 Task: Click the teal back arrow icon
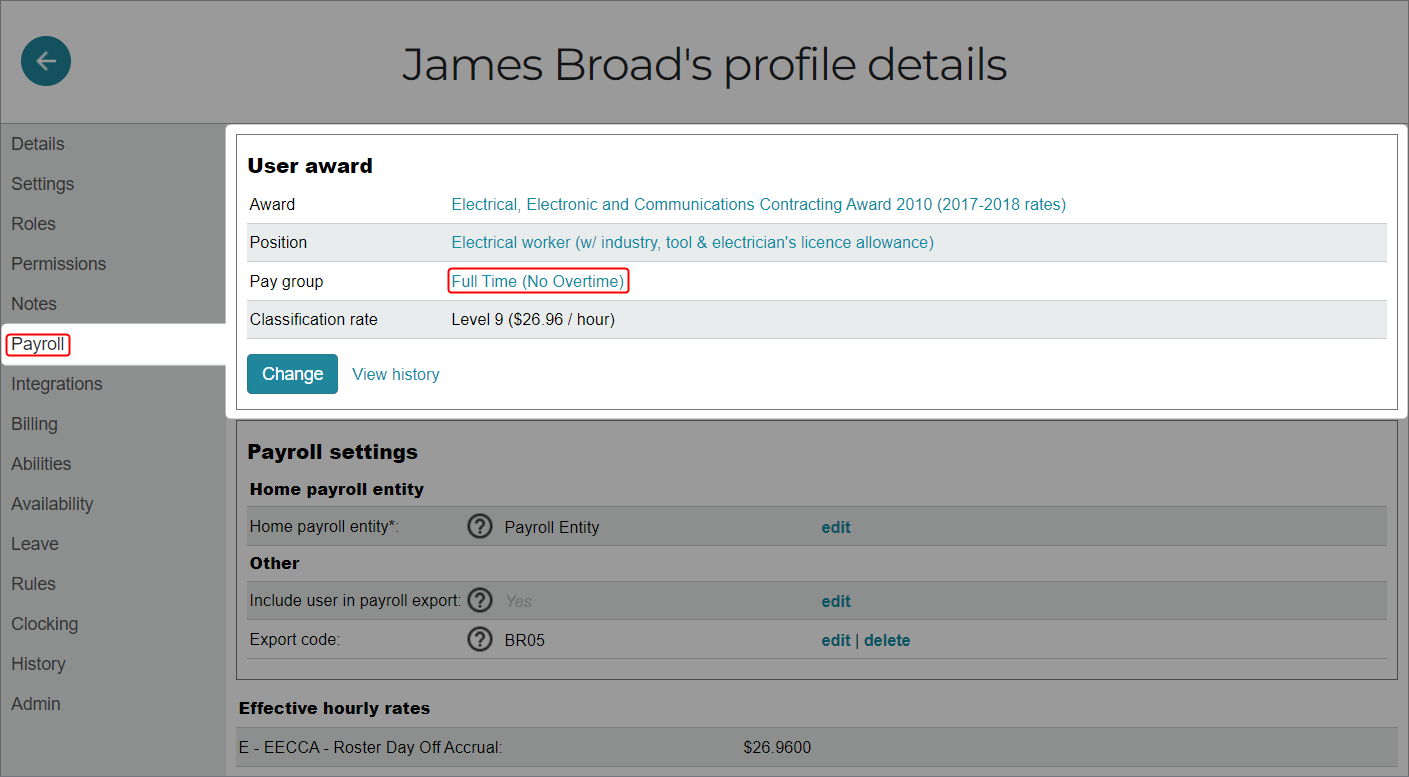tap(45, 61)
